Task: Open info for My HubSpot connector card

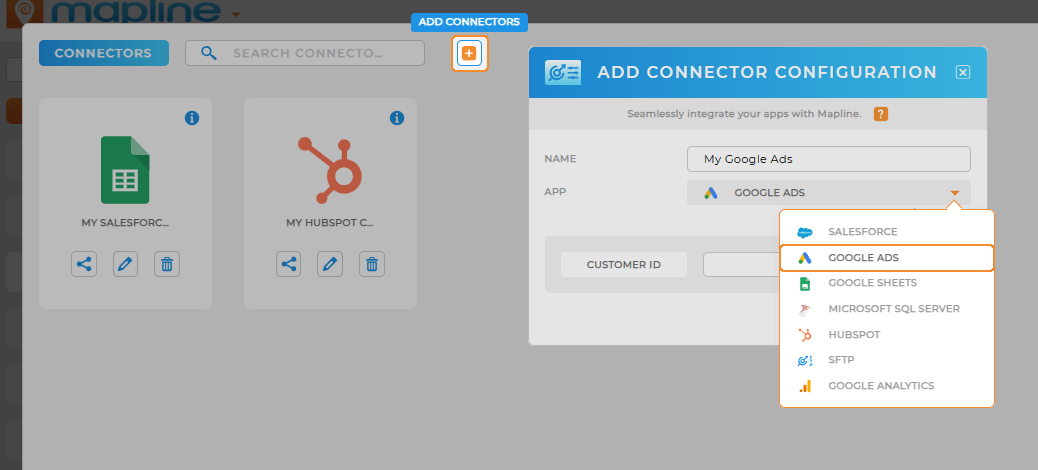Action: [396, 118]
